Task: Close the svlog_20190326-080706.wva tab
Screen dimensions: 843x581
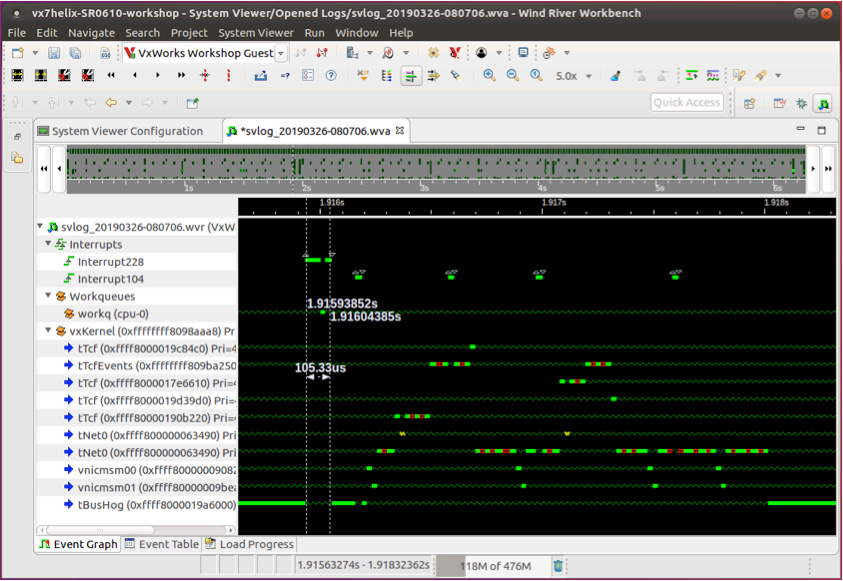Action: (x=400, y=131)
